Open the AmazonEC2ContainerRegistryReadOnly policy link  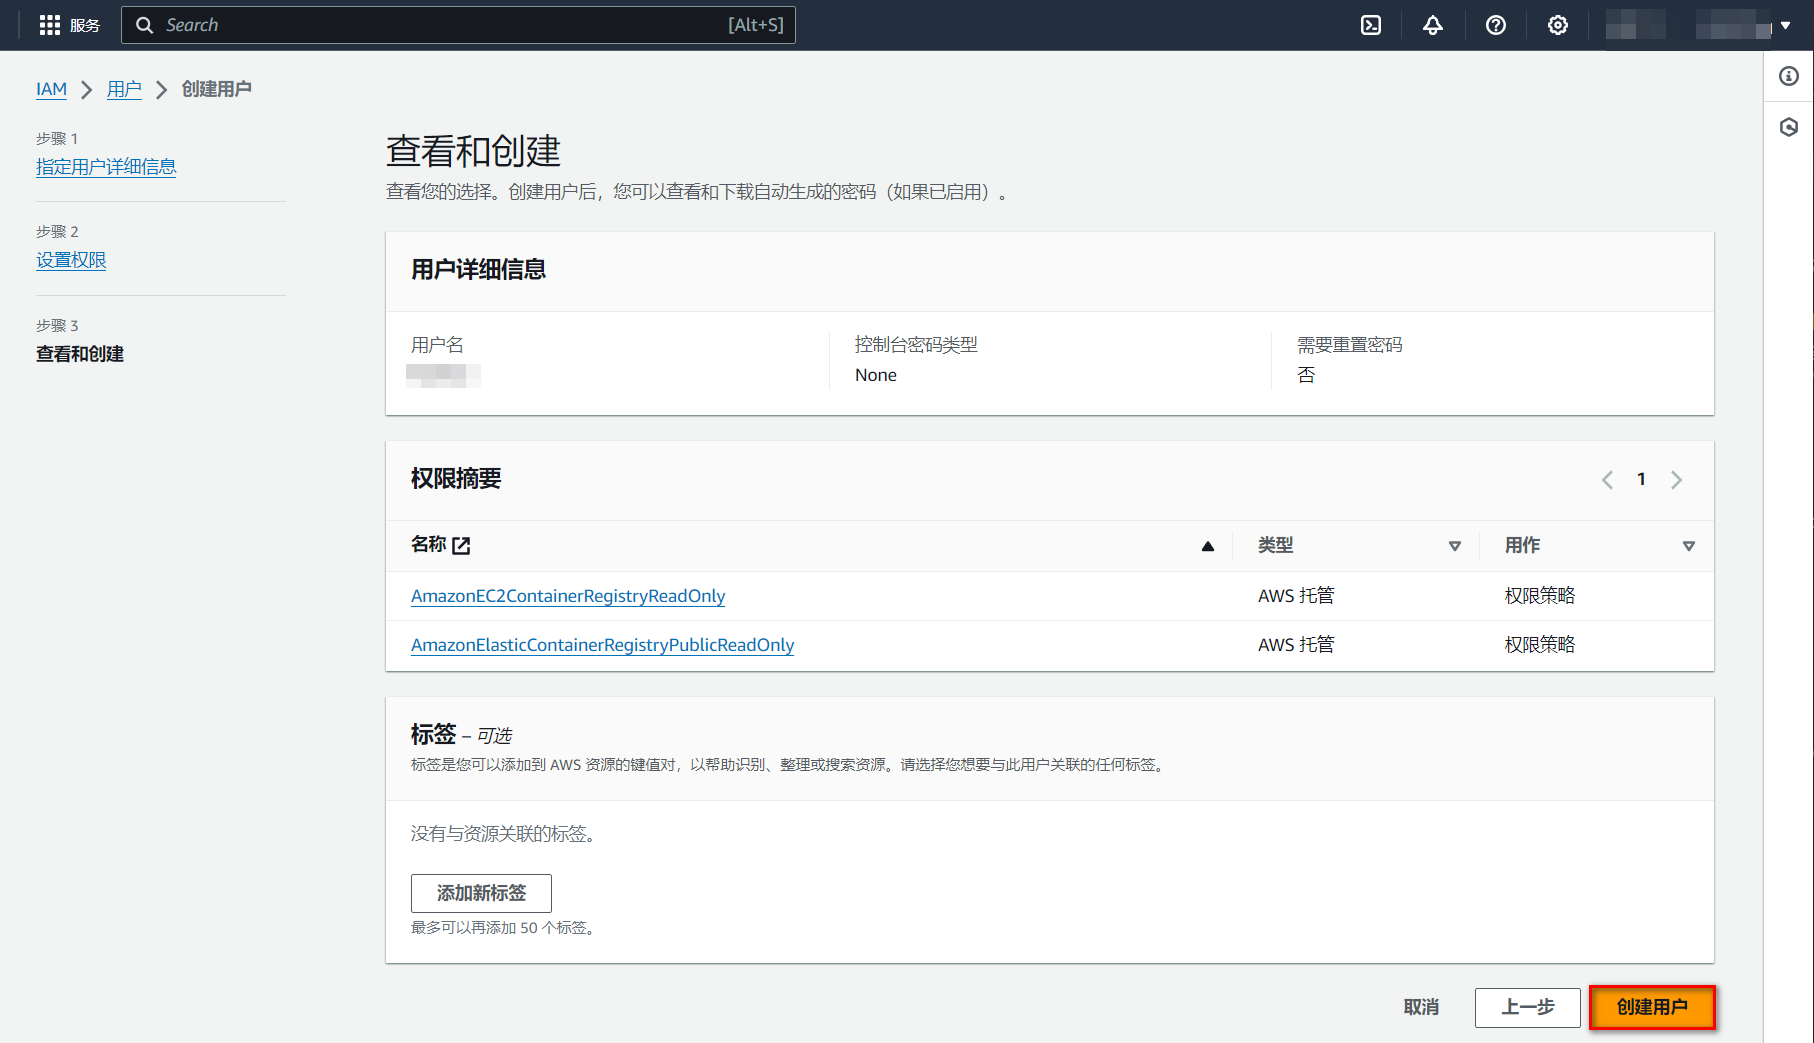coord(568,596)
